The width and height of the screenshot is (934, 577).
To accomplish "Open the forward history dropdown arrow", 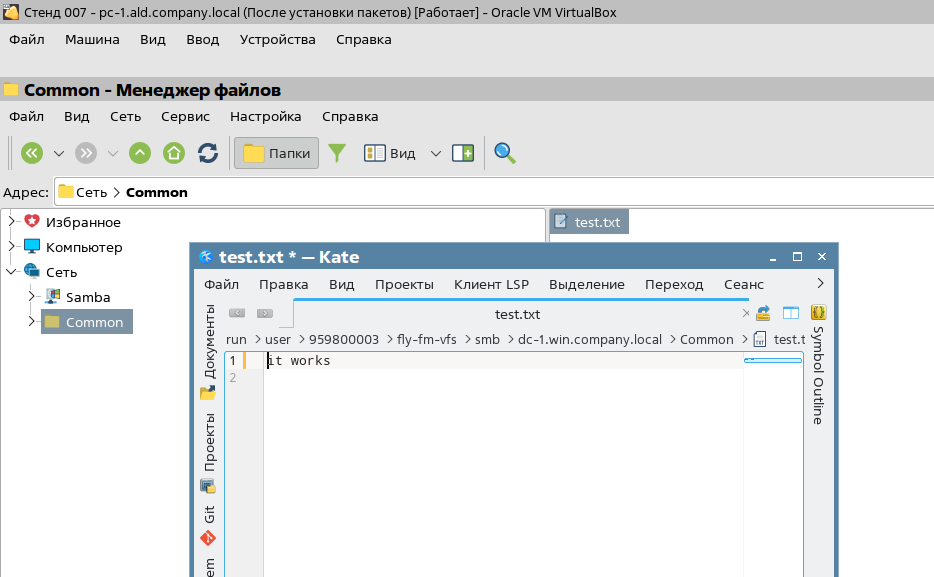I will 113,154.
